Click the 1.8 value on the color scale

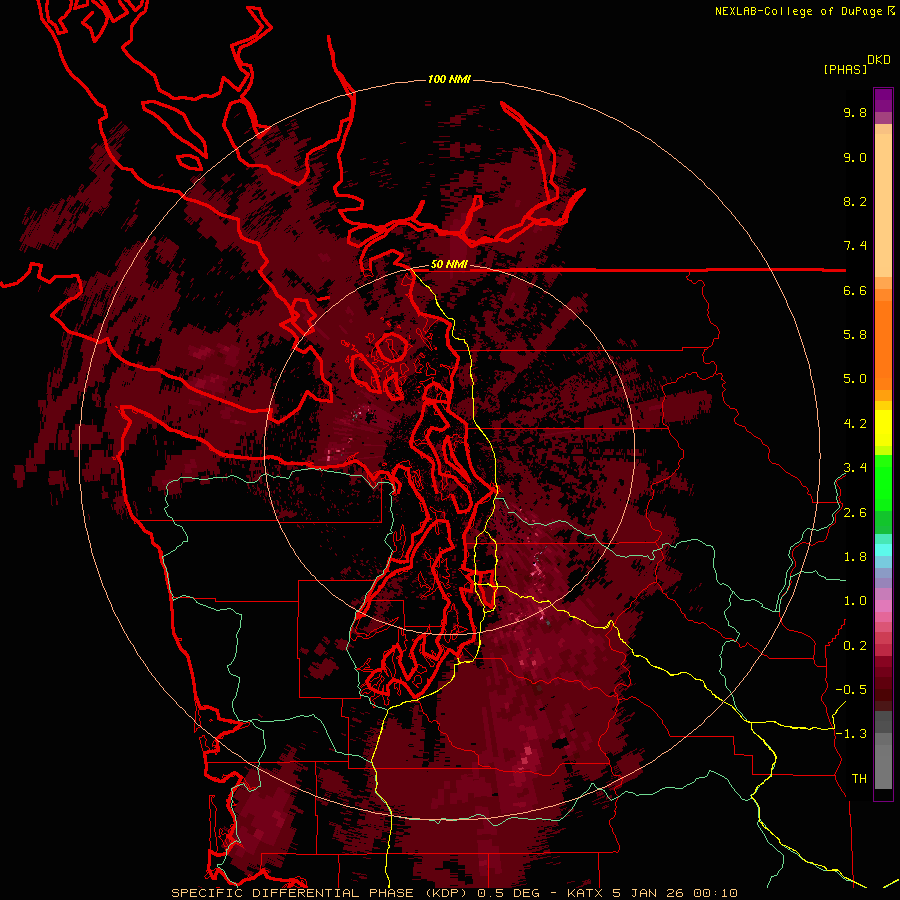855,557
